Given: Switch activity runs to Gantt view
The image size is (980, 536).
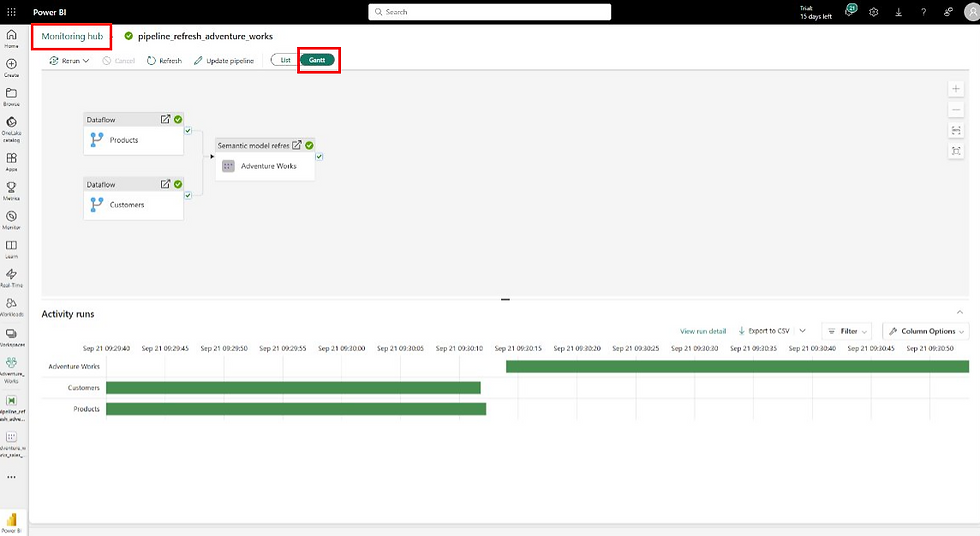Looking at the screenshot, I should pyautogui.click(x=318, y=60).
